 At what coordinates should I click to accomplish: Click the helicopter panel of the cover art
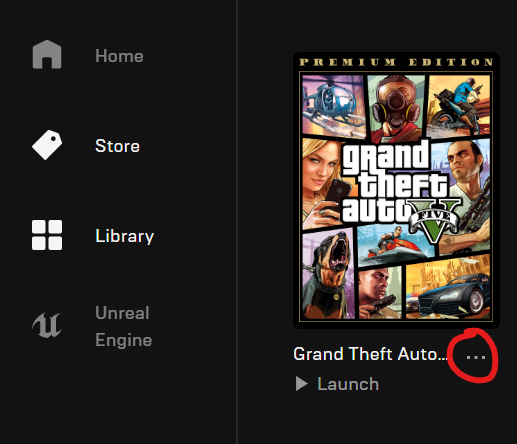pos(333,106)
